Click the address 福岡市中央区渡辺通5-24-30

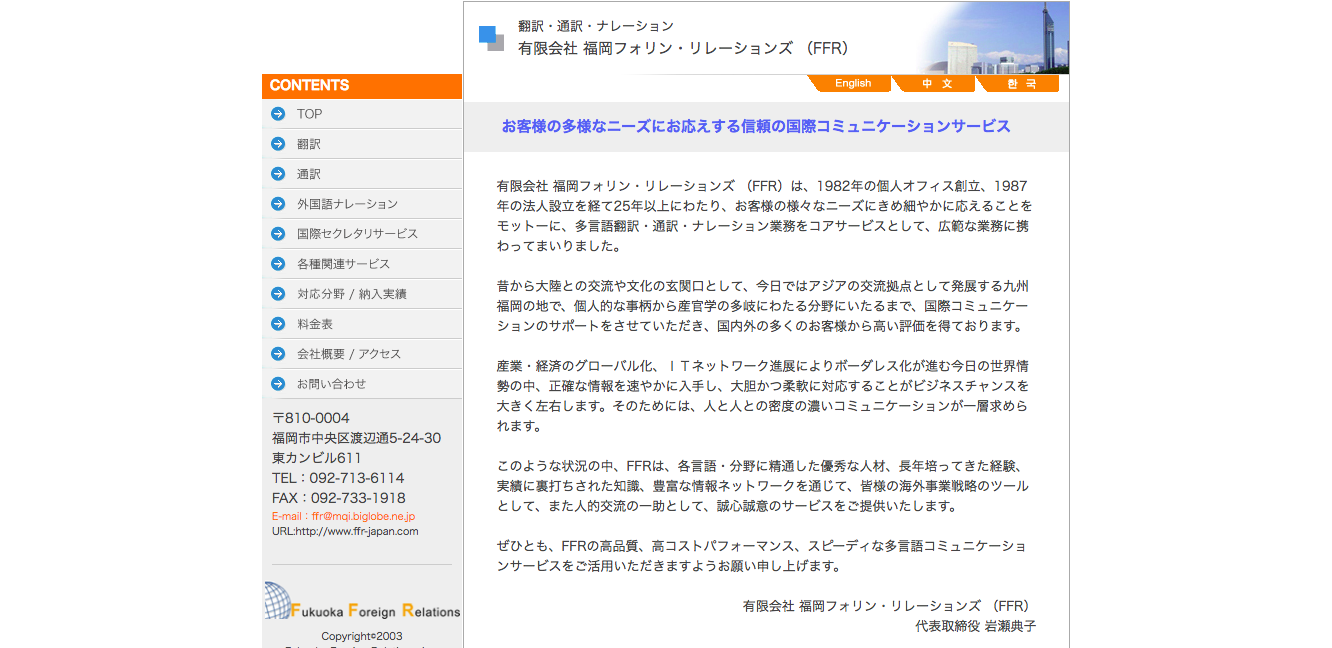pyautogui.click(x=356, y=438)
